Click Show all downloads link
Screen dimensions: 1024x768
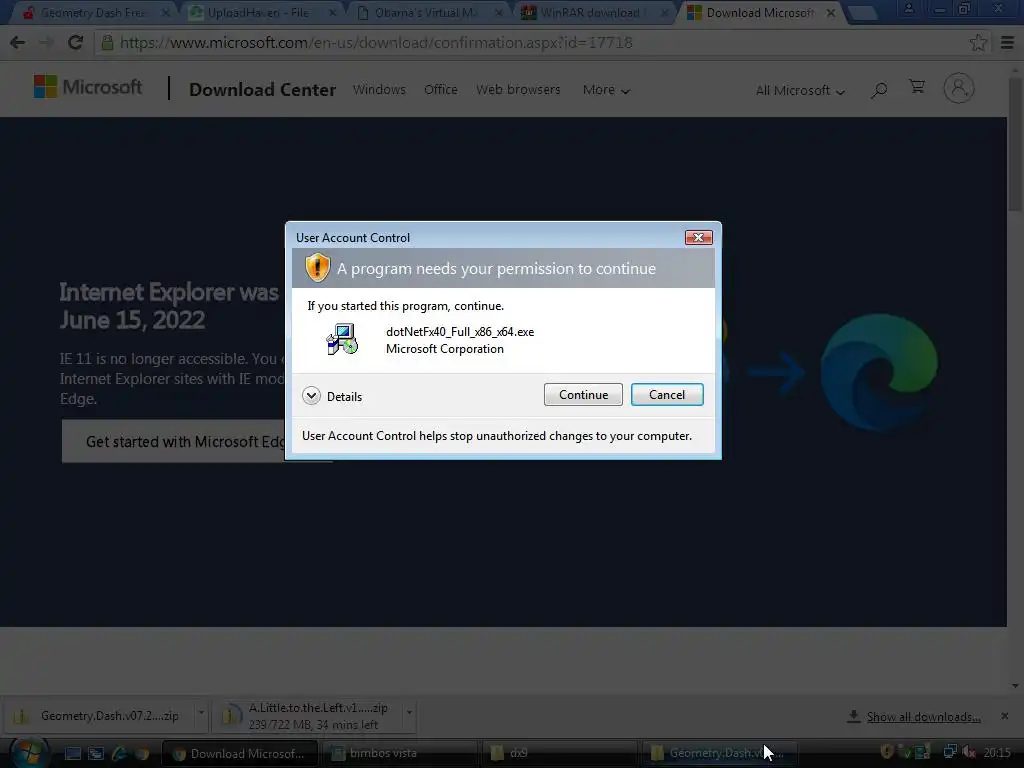(x=923, y=717)
